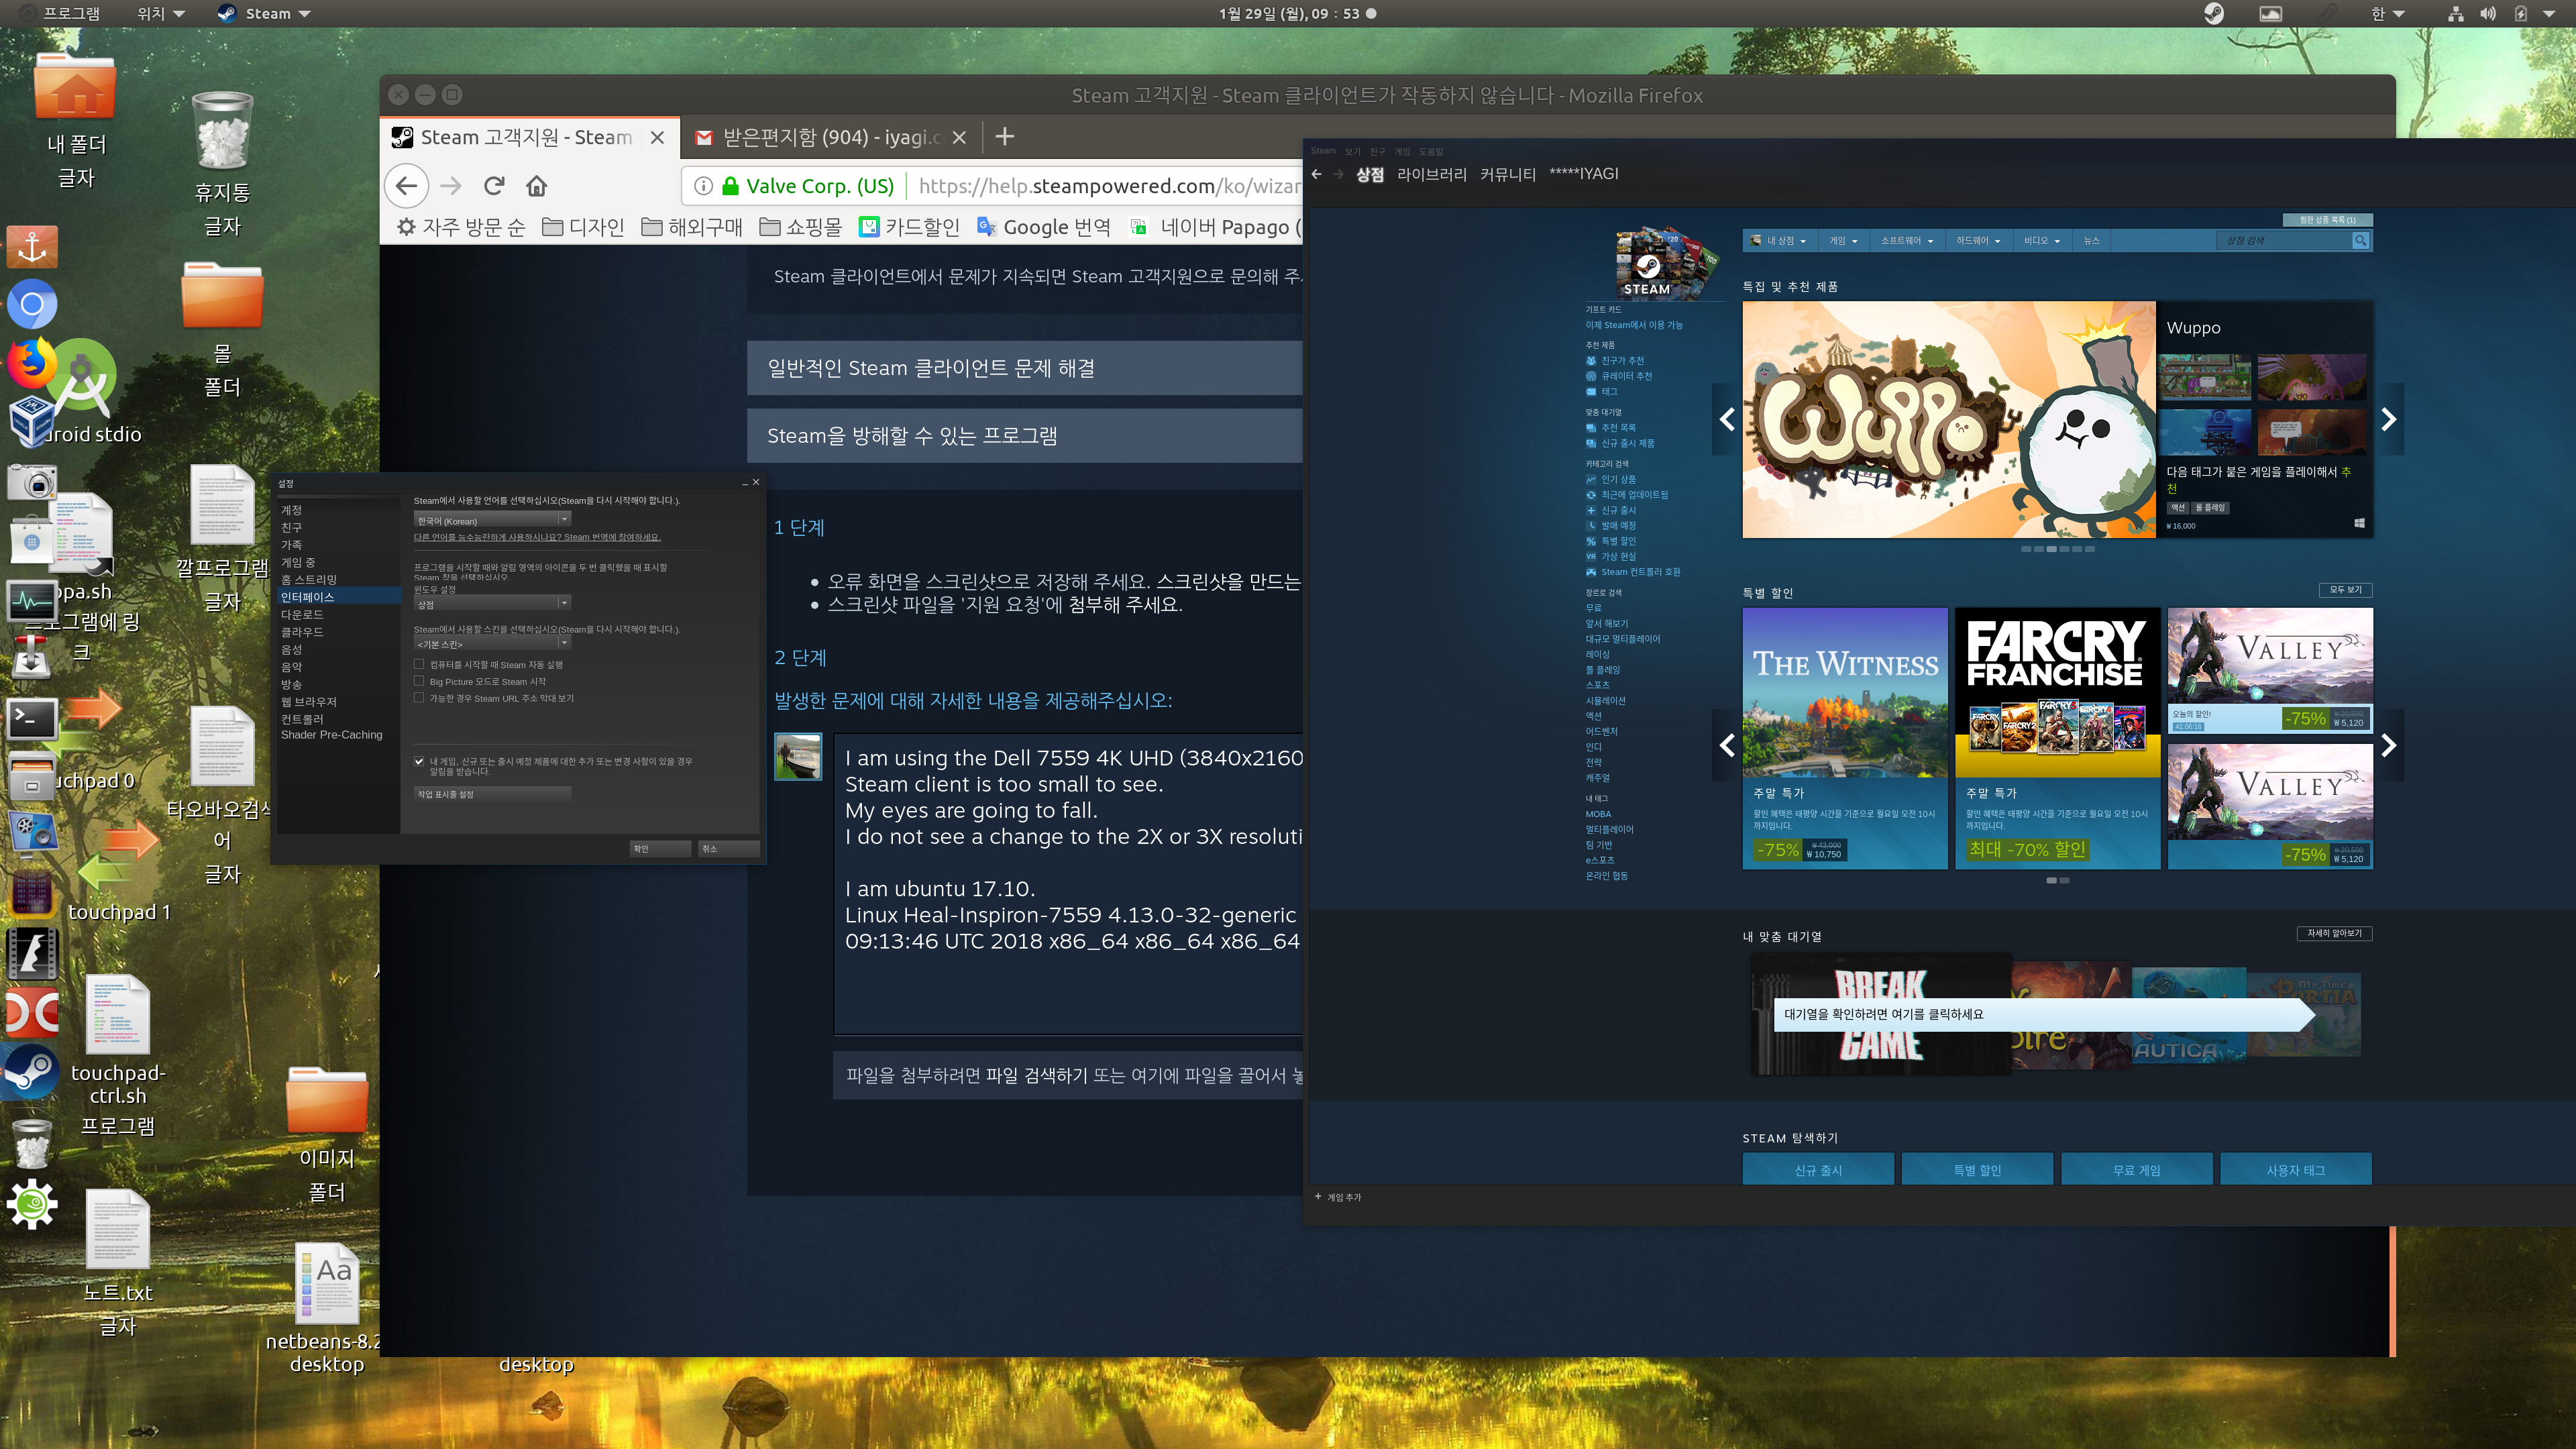Open the Screenshot camera dock icon
The image size is (2576, 1449).
(32, 484)
